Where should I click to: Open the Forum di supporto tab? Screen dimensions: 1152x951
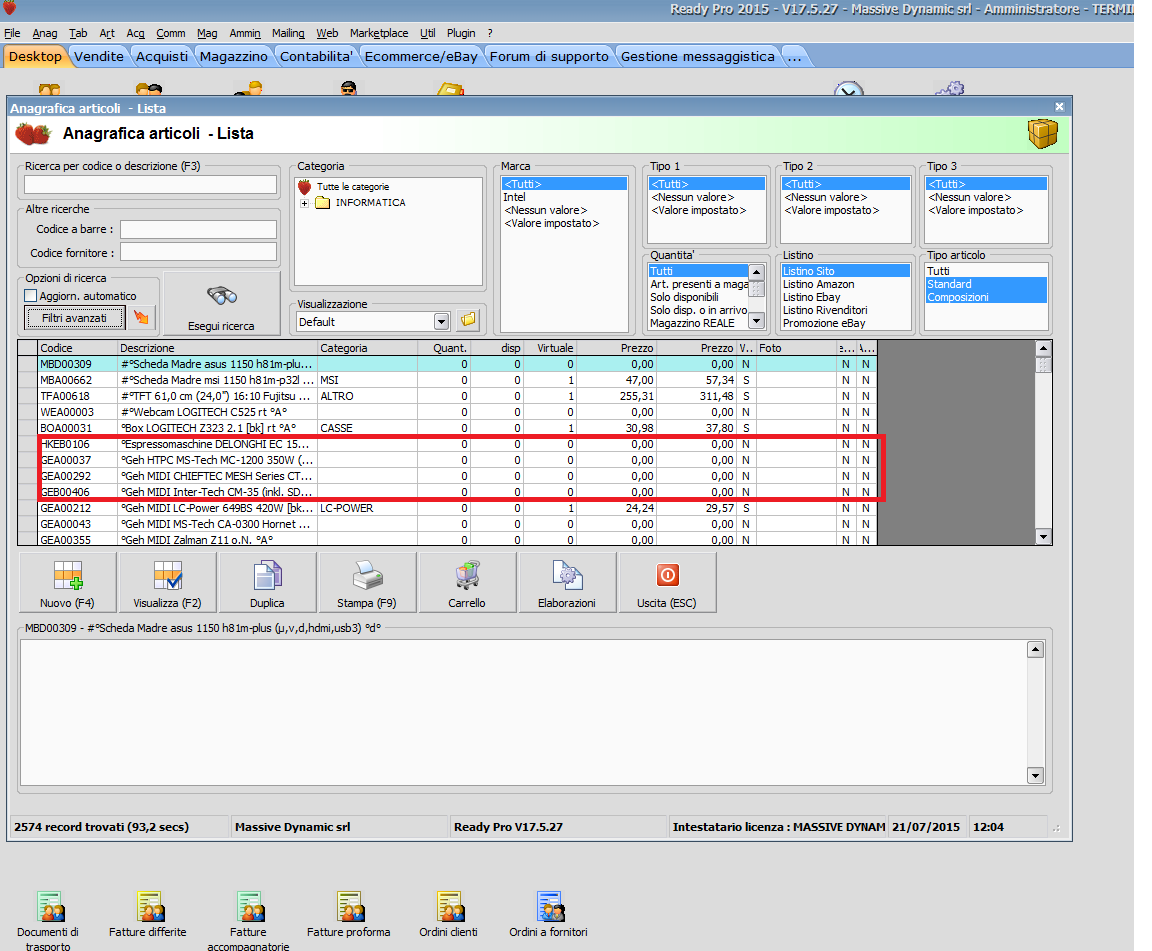point(550,57)
